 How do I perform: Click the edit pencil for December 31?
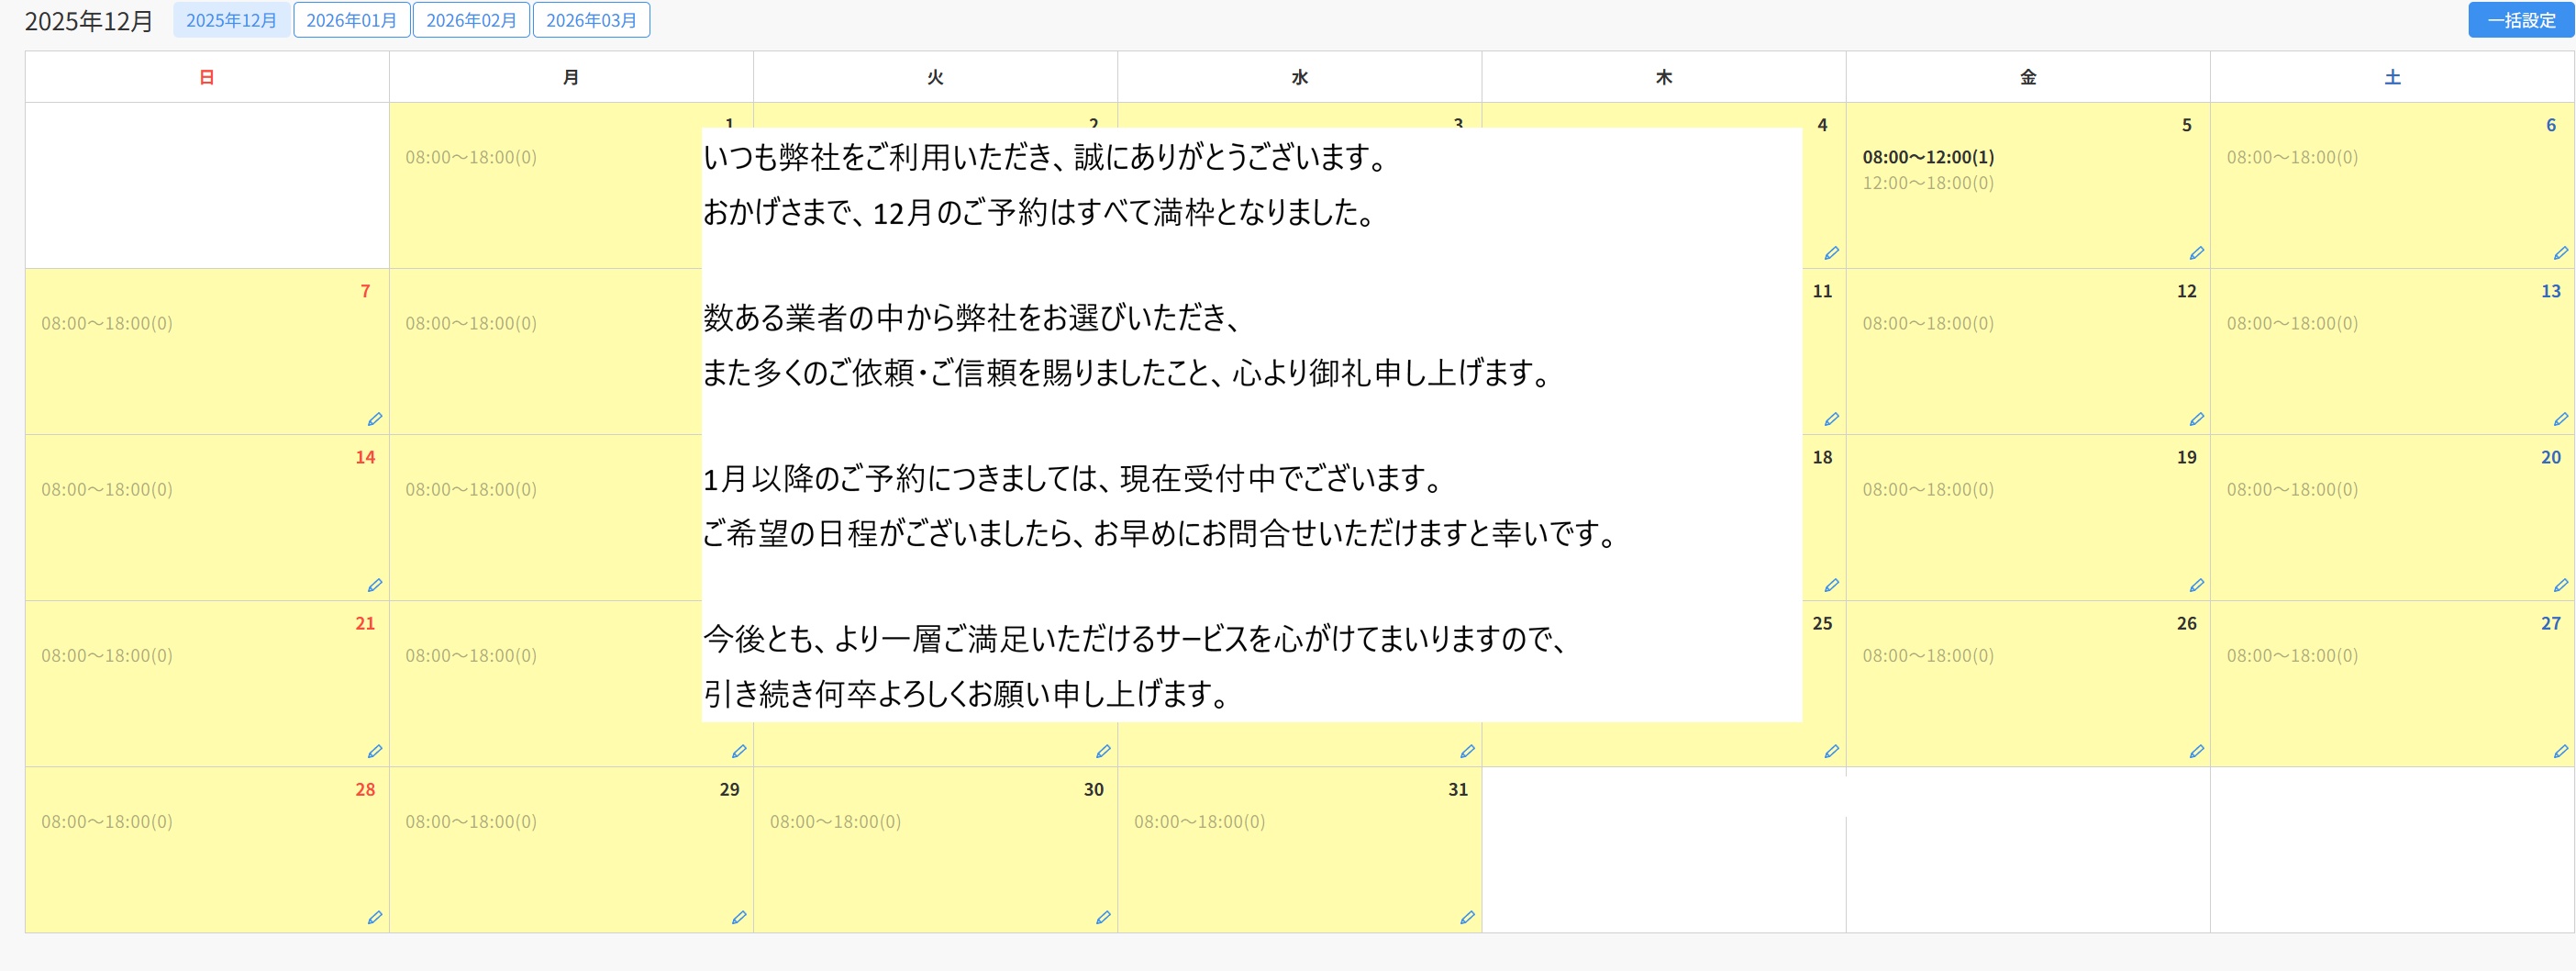point(1467,917)
